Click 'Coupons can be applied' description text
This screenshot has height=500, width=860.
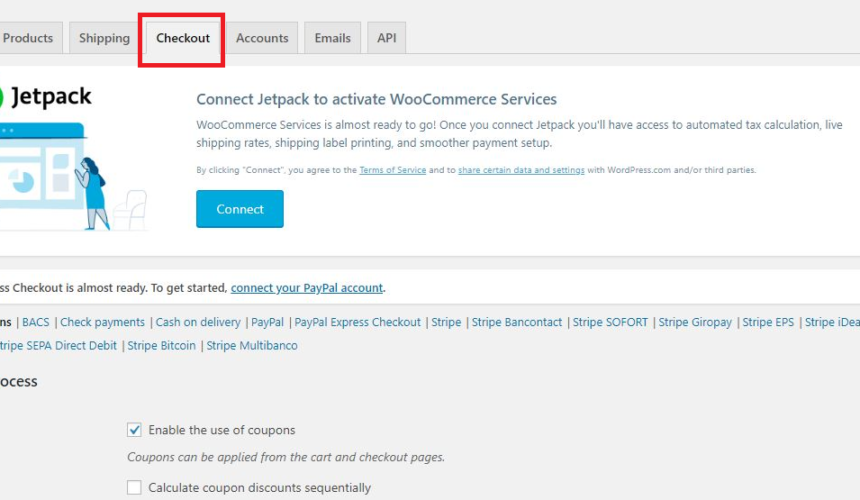tap(286, 457)
